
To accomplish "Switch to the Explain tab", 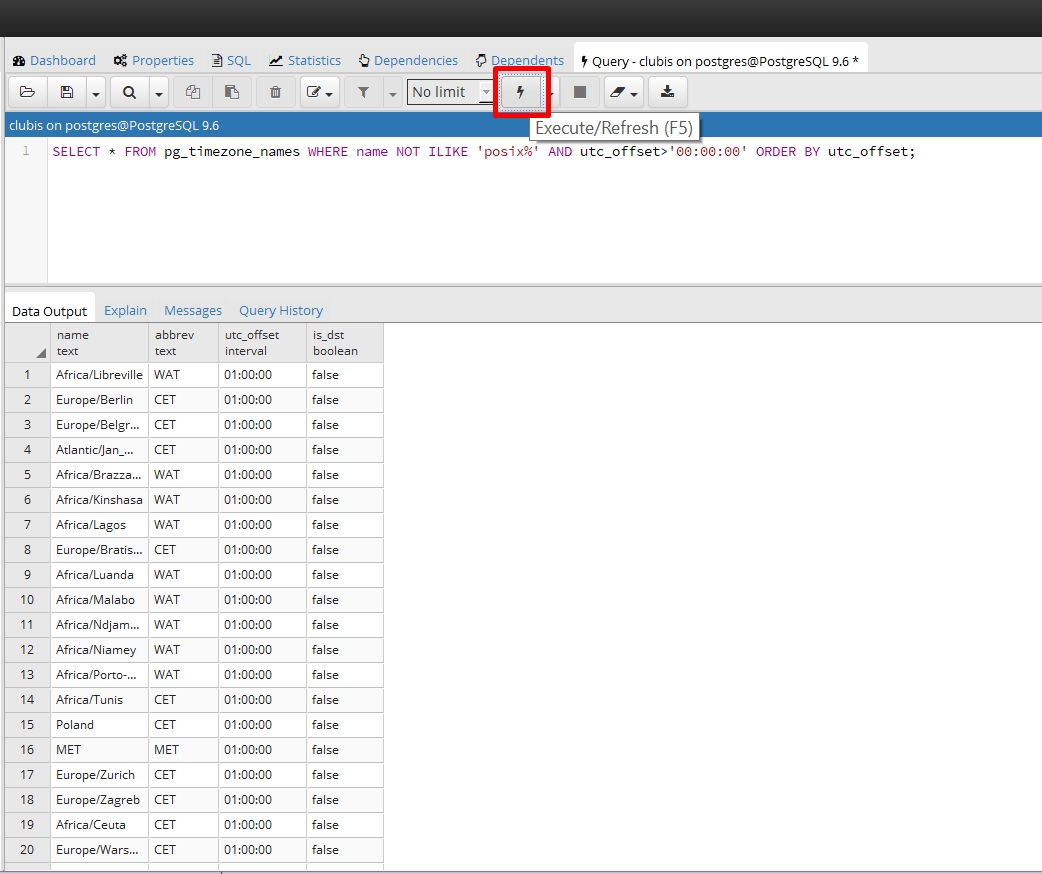I will (125, 310).
